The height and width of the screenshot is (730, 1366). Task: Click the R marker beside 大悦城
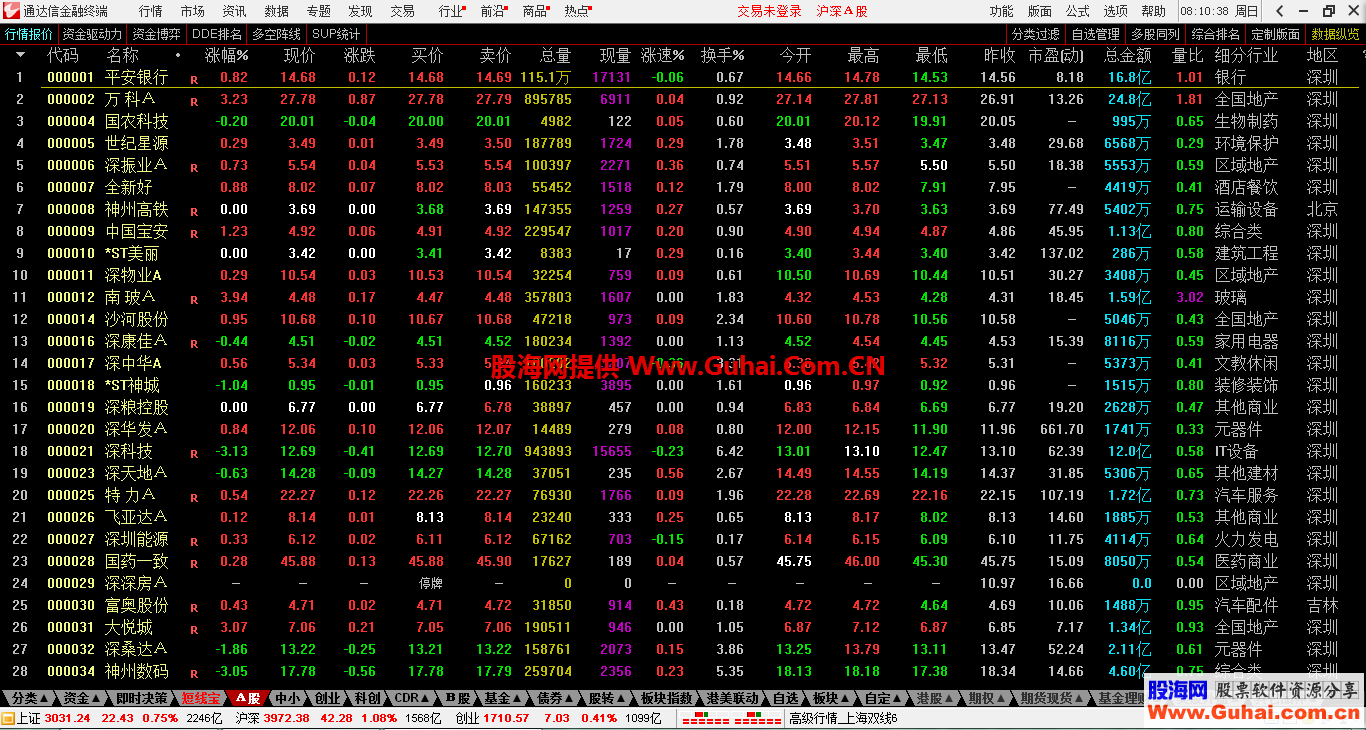coord(194,629)
